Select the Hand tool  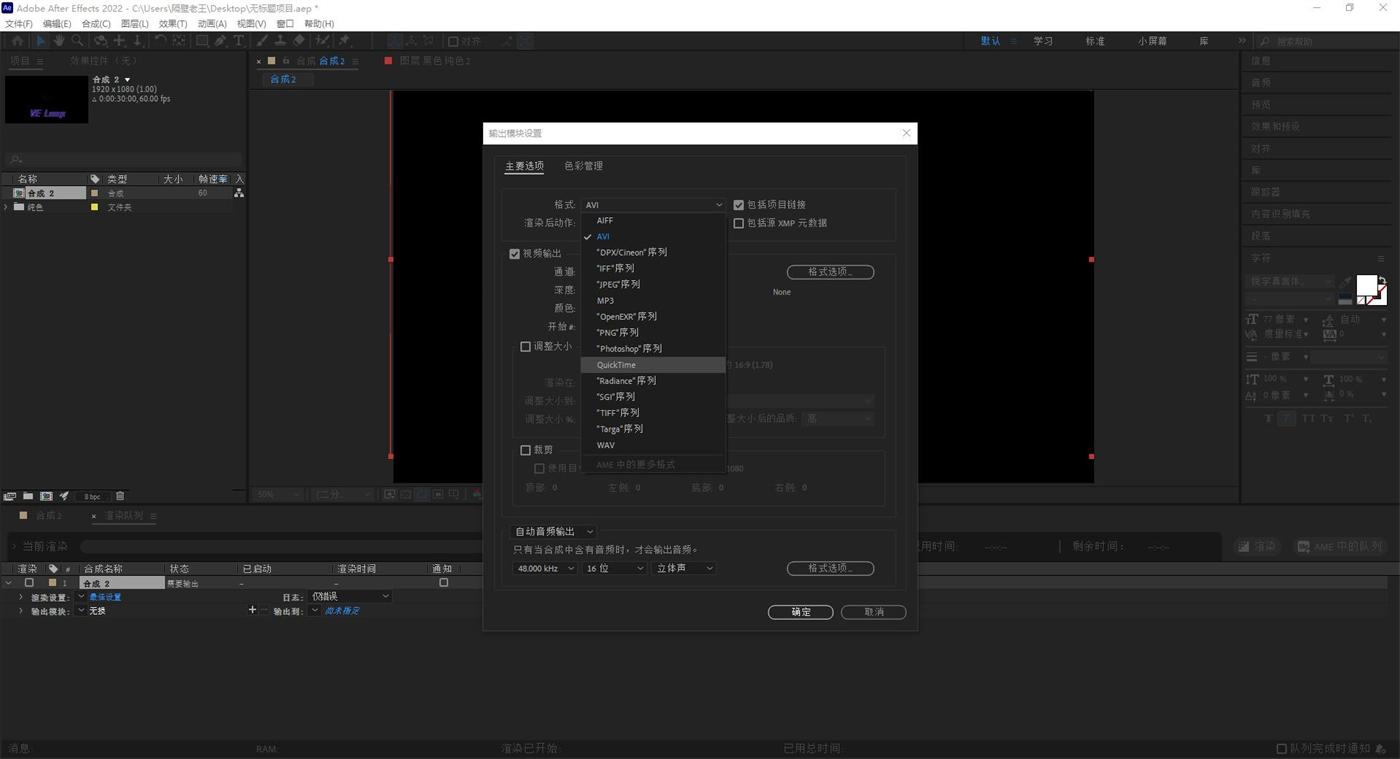tap(59, 41)
